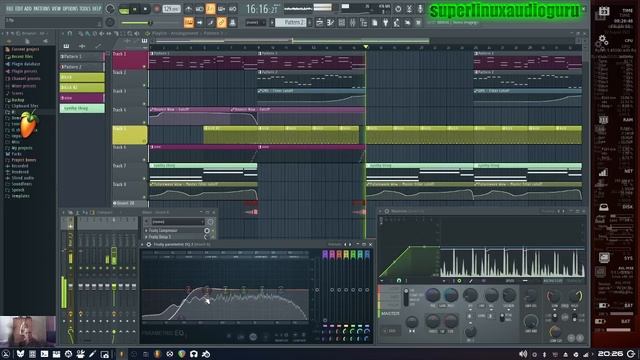Toggle the metronome icon
Screen dimensions: 640x360
point(188,9)
